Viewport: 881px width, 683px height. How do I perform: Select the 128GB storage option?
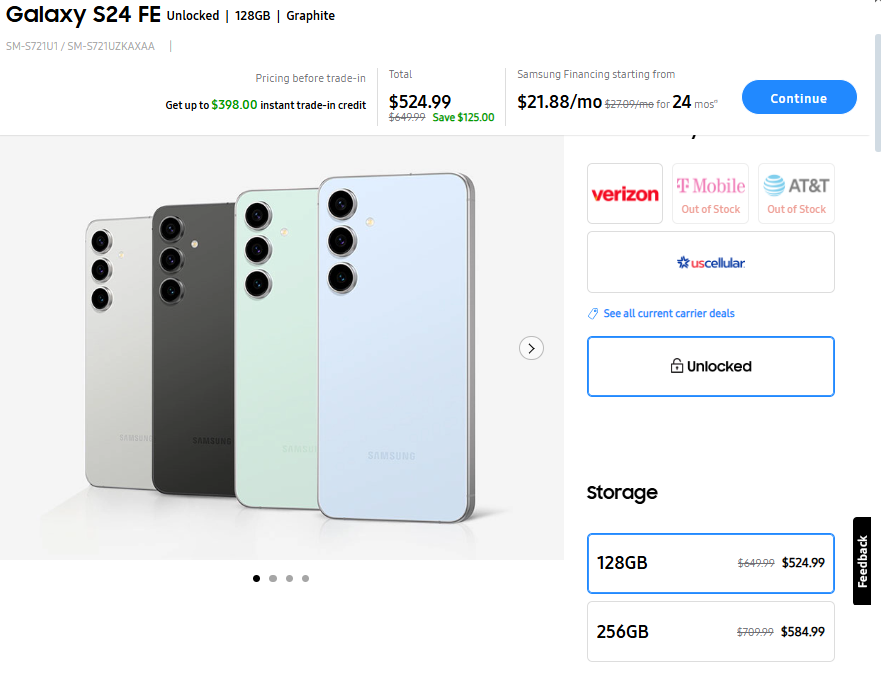click(710, 563)
